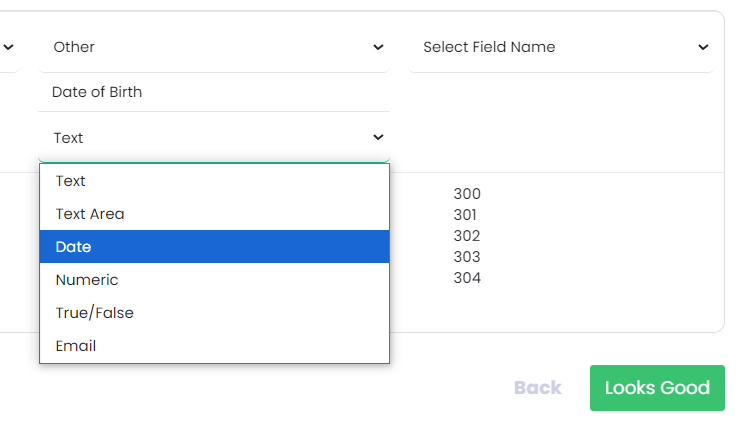743x433 pixels.
Task: Click the preview value "304"
Action: 467,278
